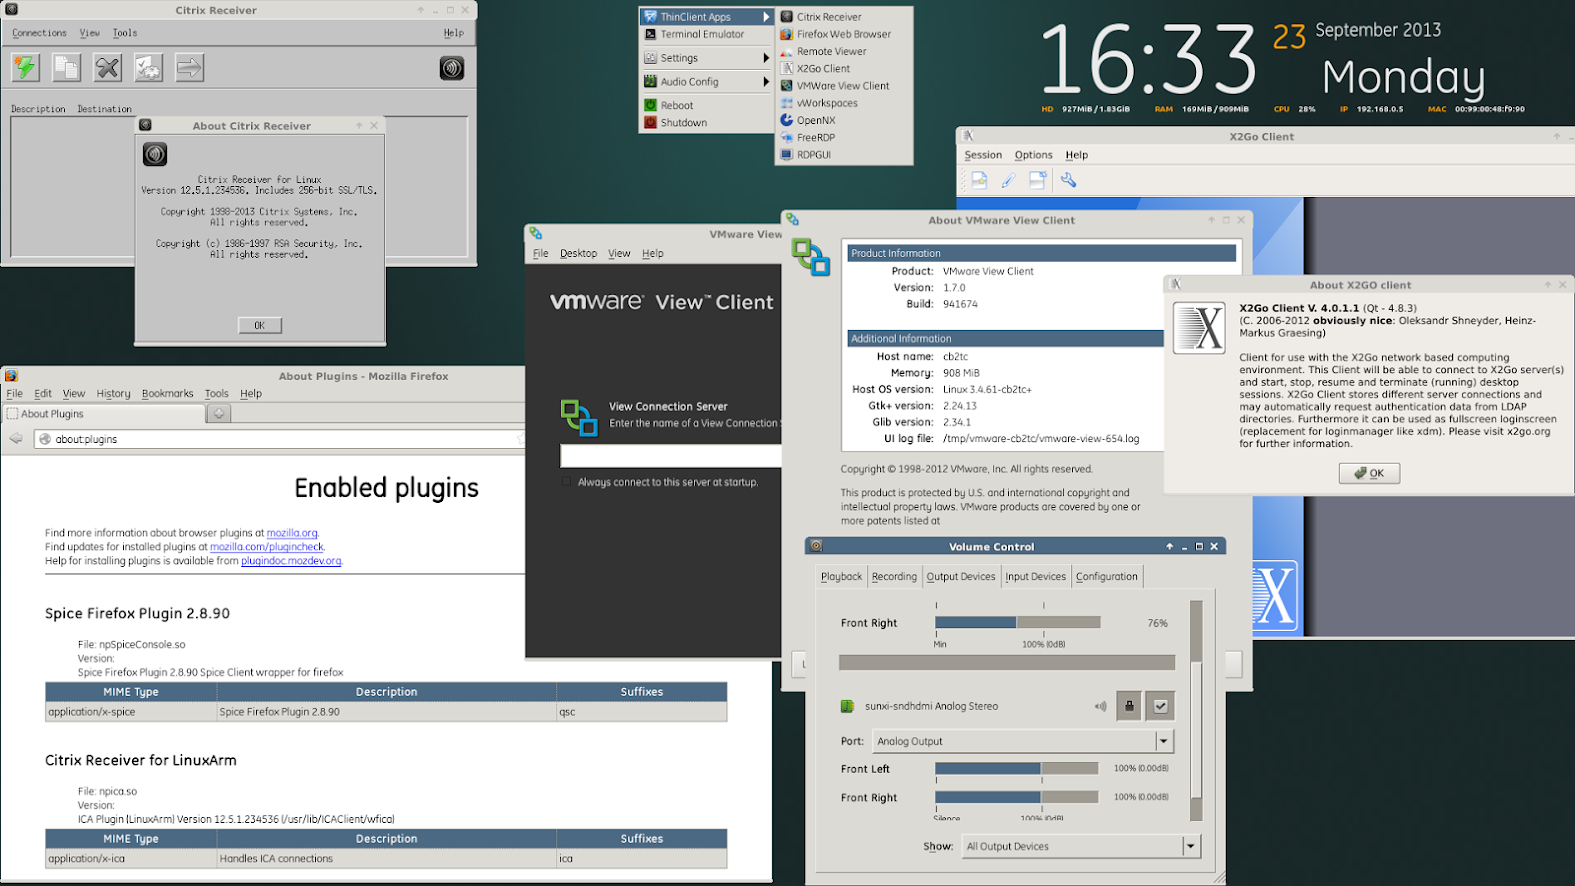1575x886 pixels.
Task: Select the About Plugins tab in Firefox
Action: pyautogui.click(x=104, y=413)
